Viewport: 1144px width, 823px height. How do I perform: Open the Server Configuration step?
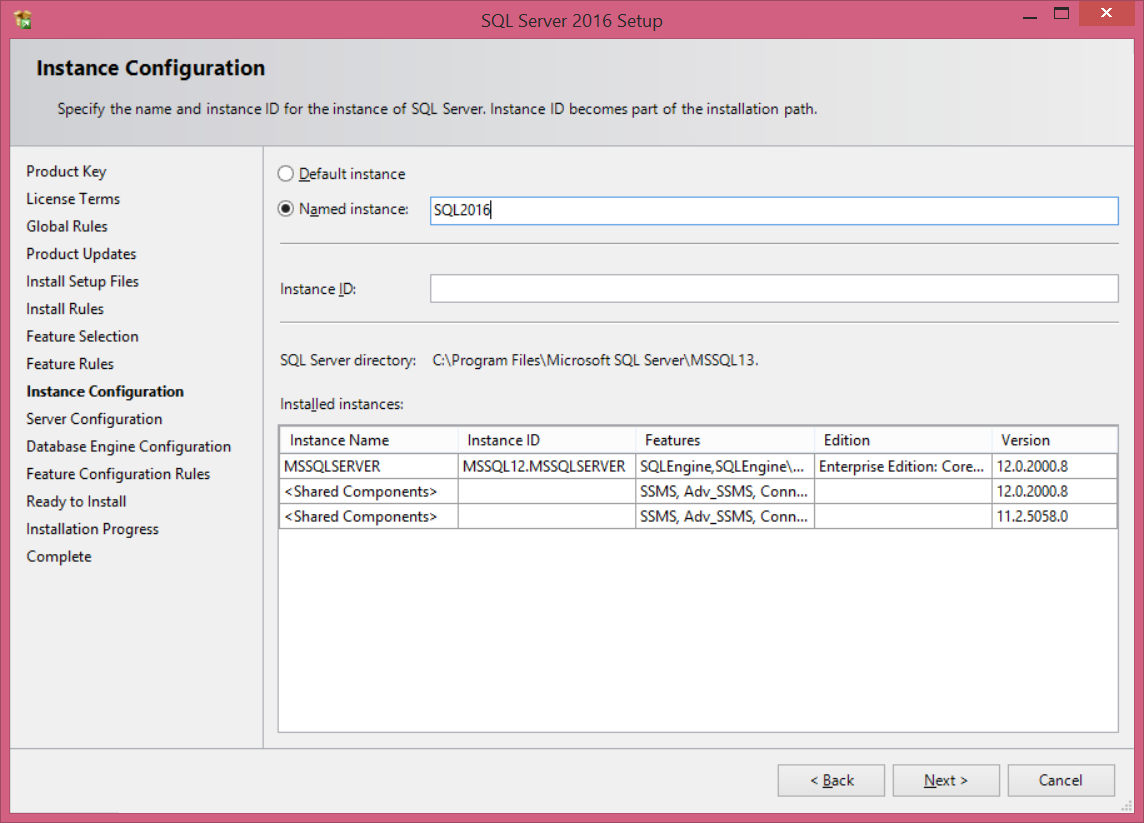pyautogui.click(x=94, y=419)
